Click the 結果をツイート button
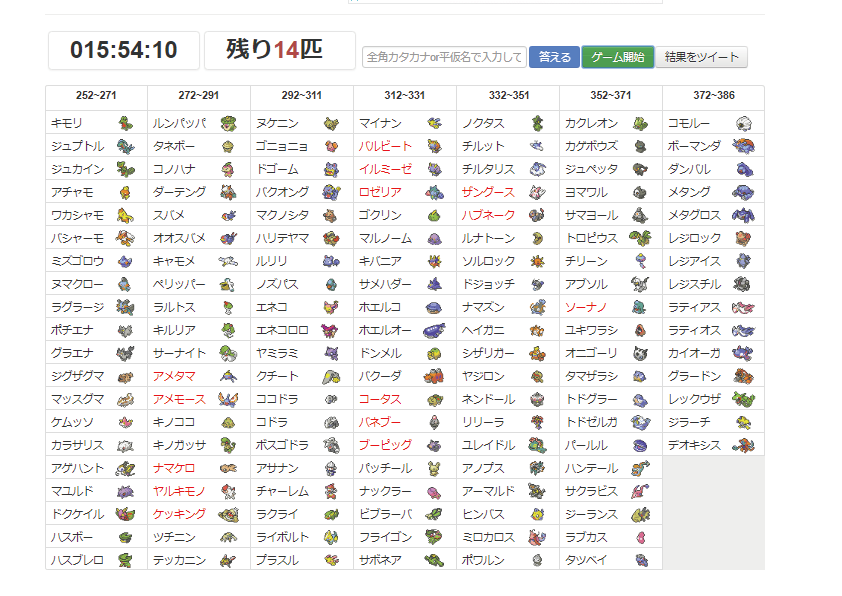The image size is (842, 596). pos(701,57)
